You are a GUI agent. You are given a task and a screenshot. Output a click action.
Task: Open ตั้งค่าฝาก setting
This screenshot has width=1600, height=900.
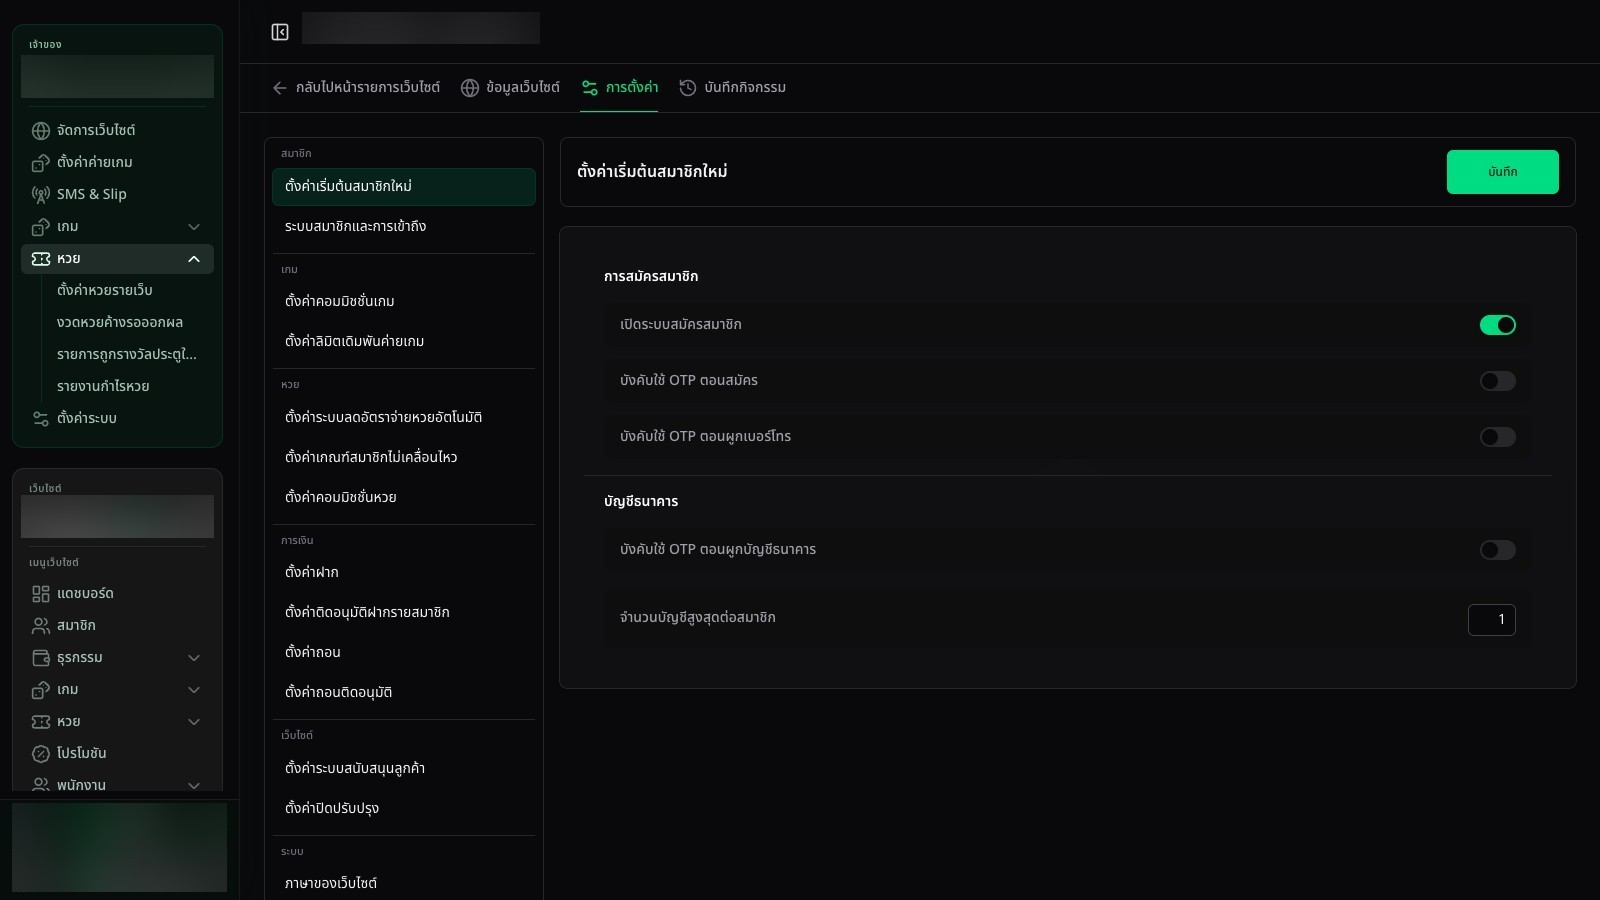pos(404,573)
